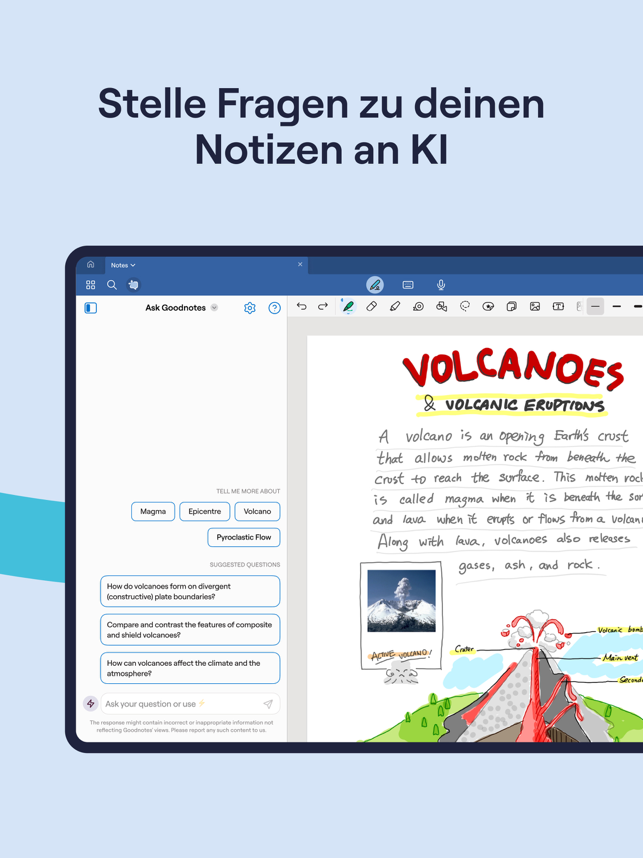This screenshot has height=858, width=643.
Task: Activate the microphone recording icon
Action: [441, 285]
